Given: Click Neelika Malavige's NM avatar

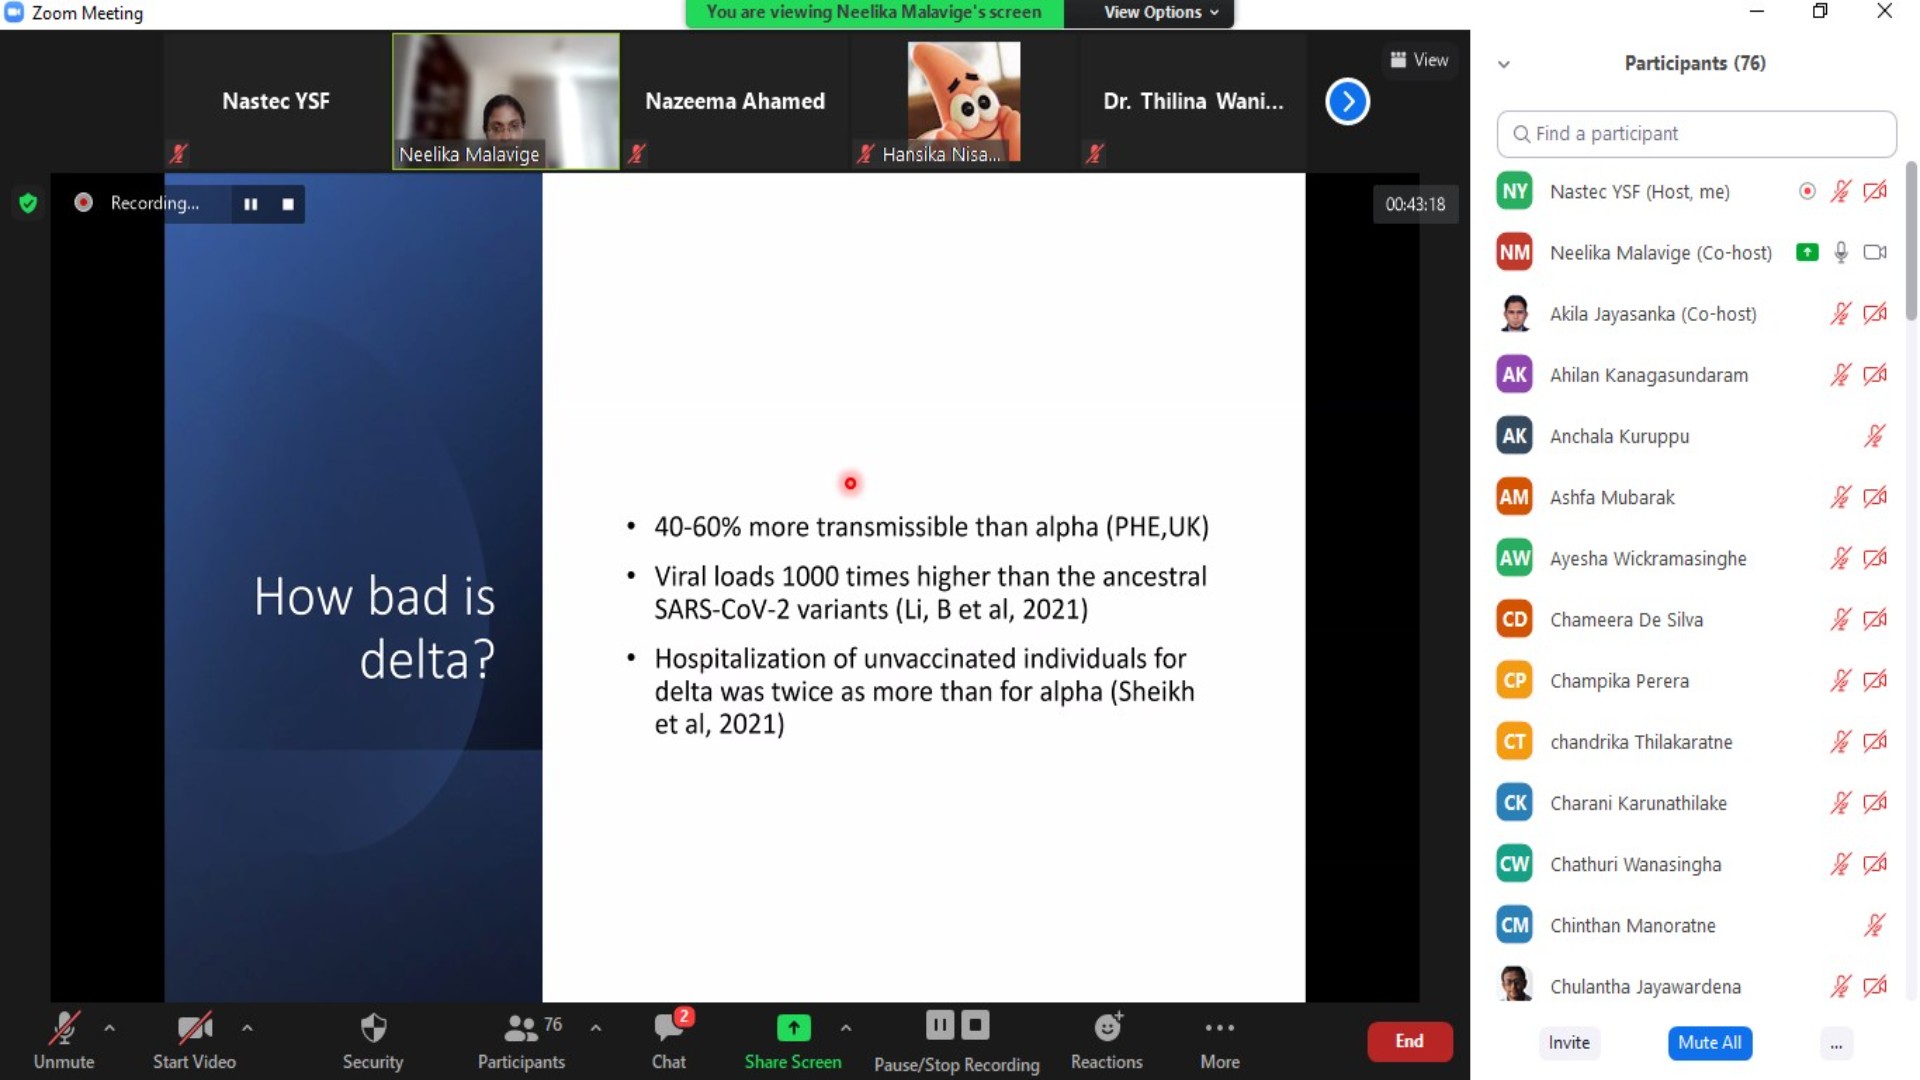Looking at the screenshot, I should (x=1514, y=252).
